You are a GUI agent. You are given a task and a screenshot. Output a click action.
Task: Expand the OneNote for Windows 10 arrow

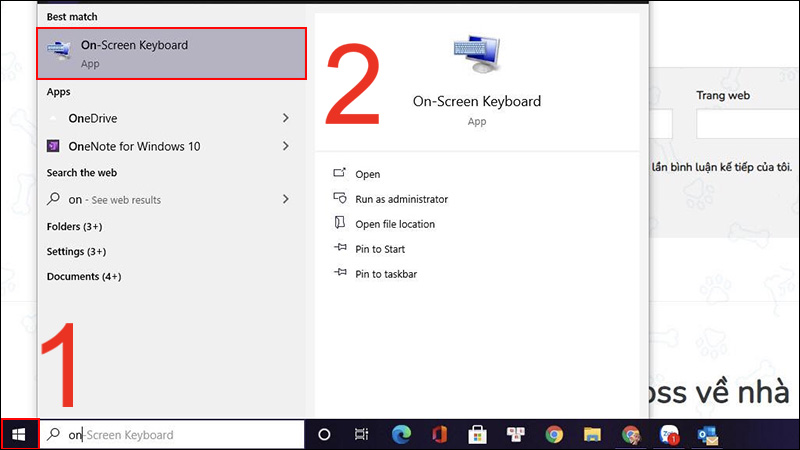[286, 146]
